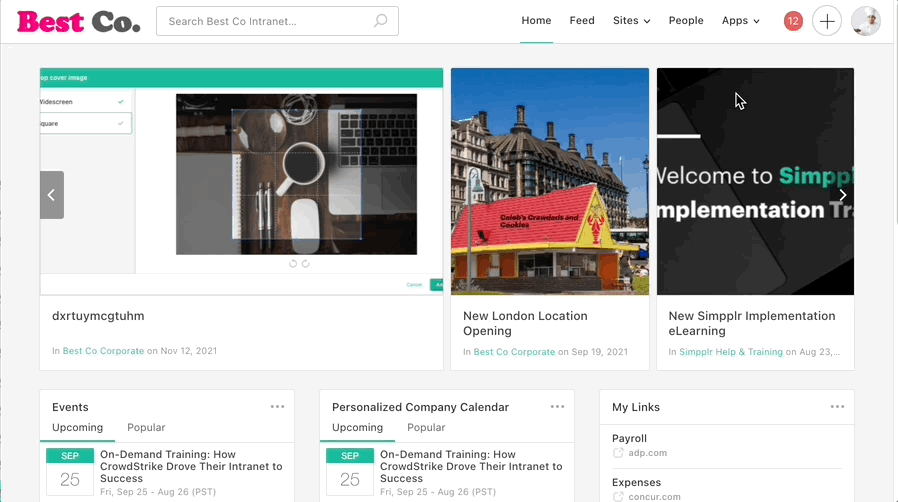Select Upcoming tab in Personalized Company Calendar

click(x=357, y=428)
